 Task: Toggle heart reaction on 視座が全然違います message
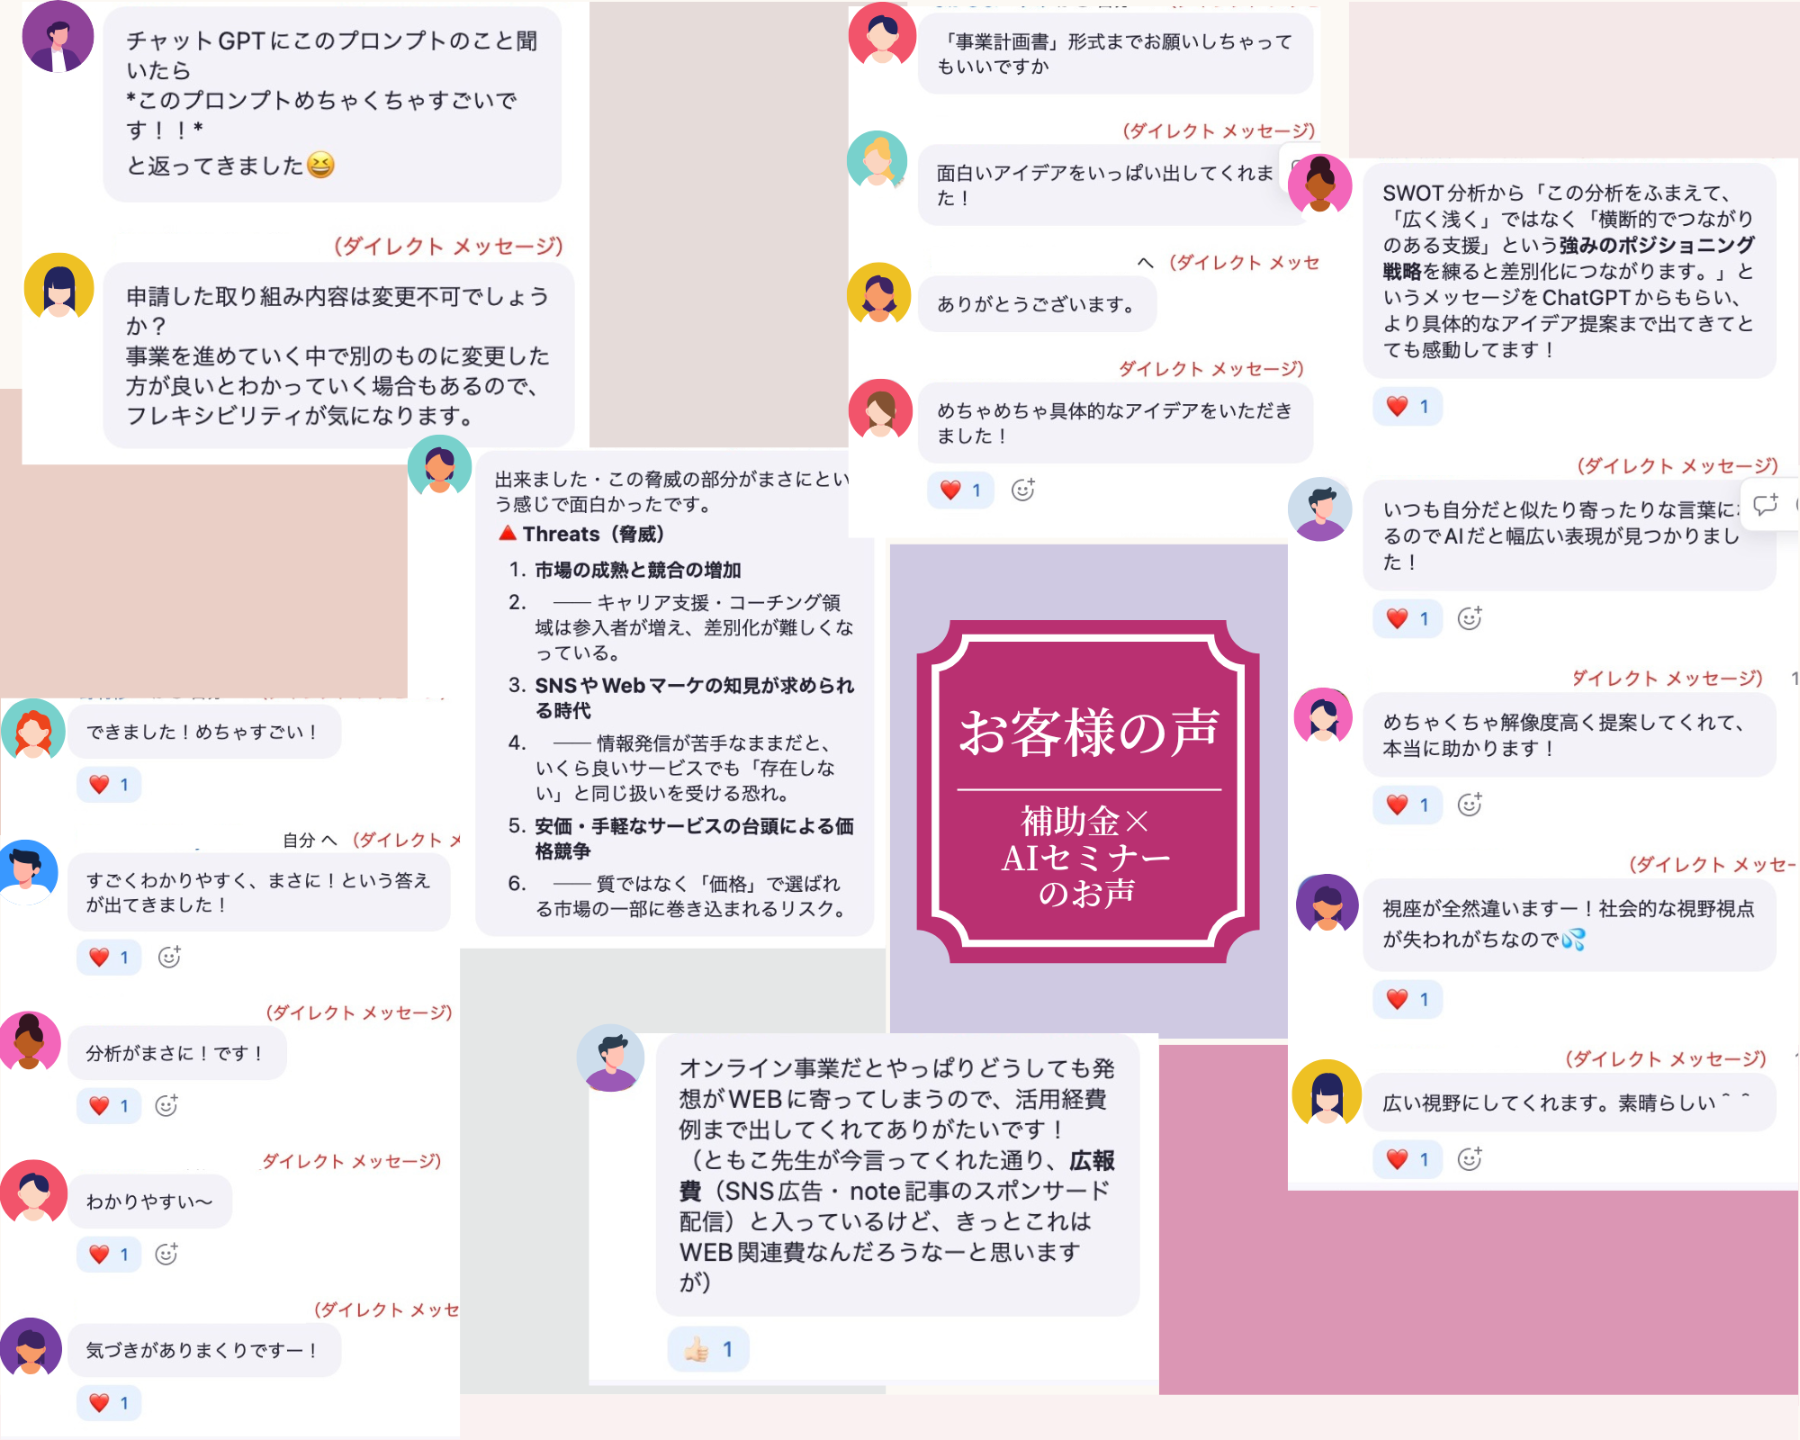tap(1408, 999)
